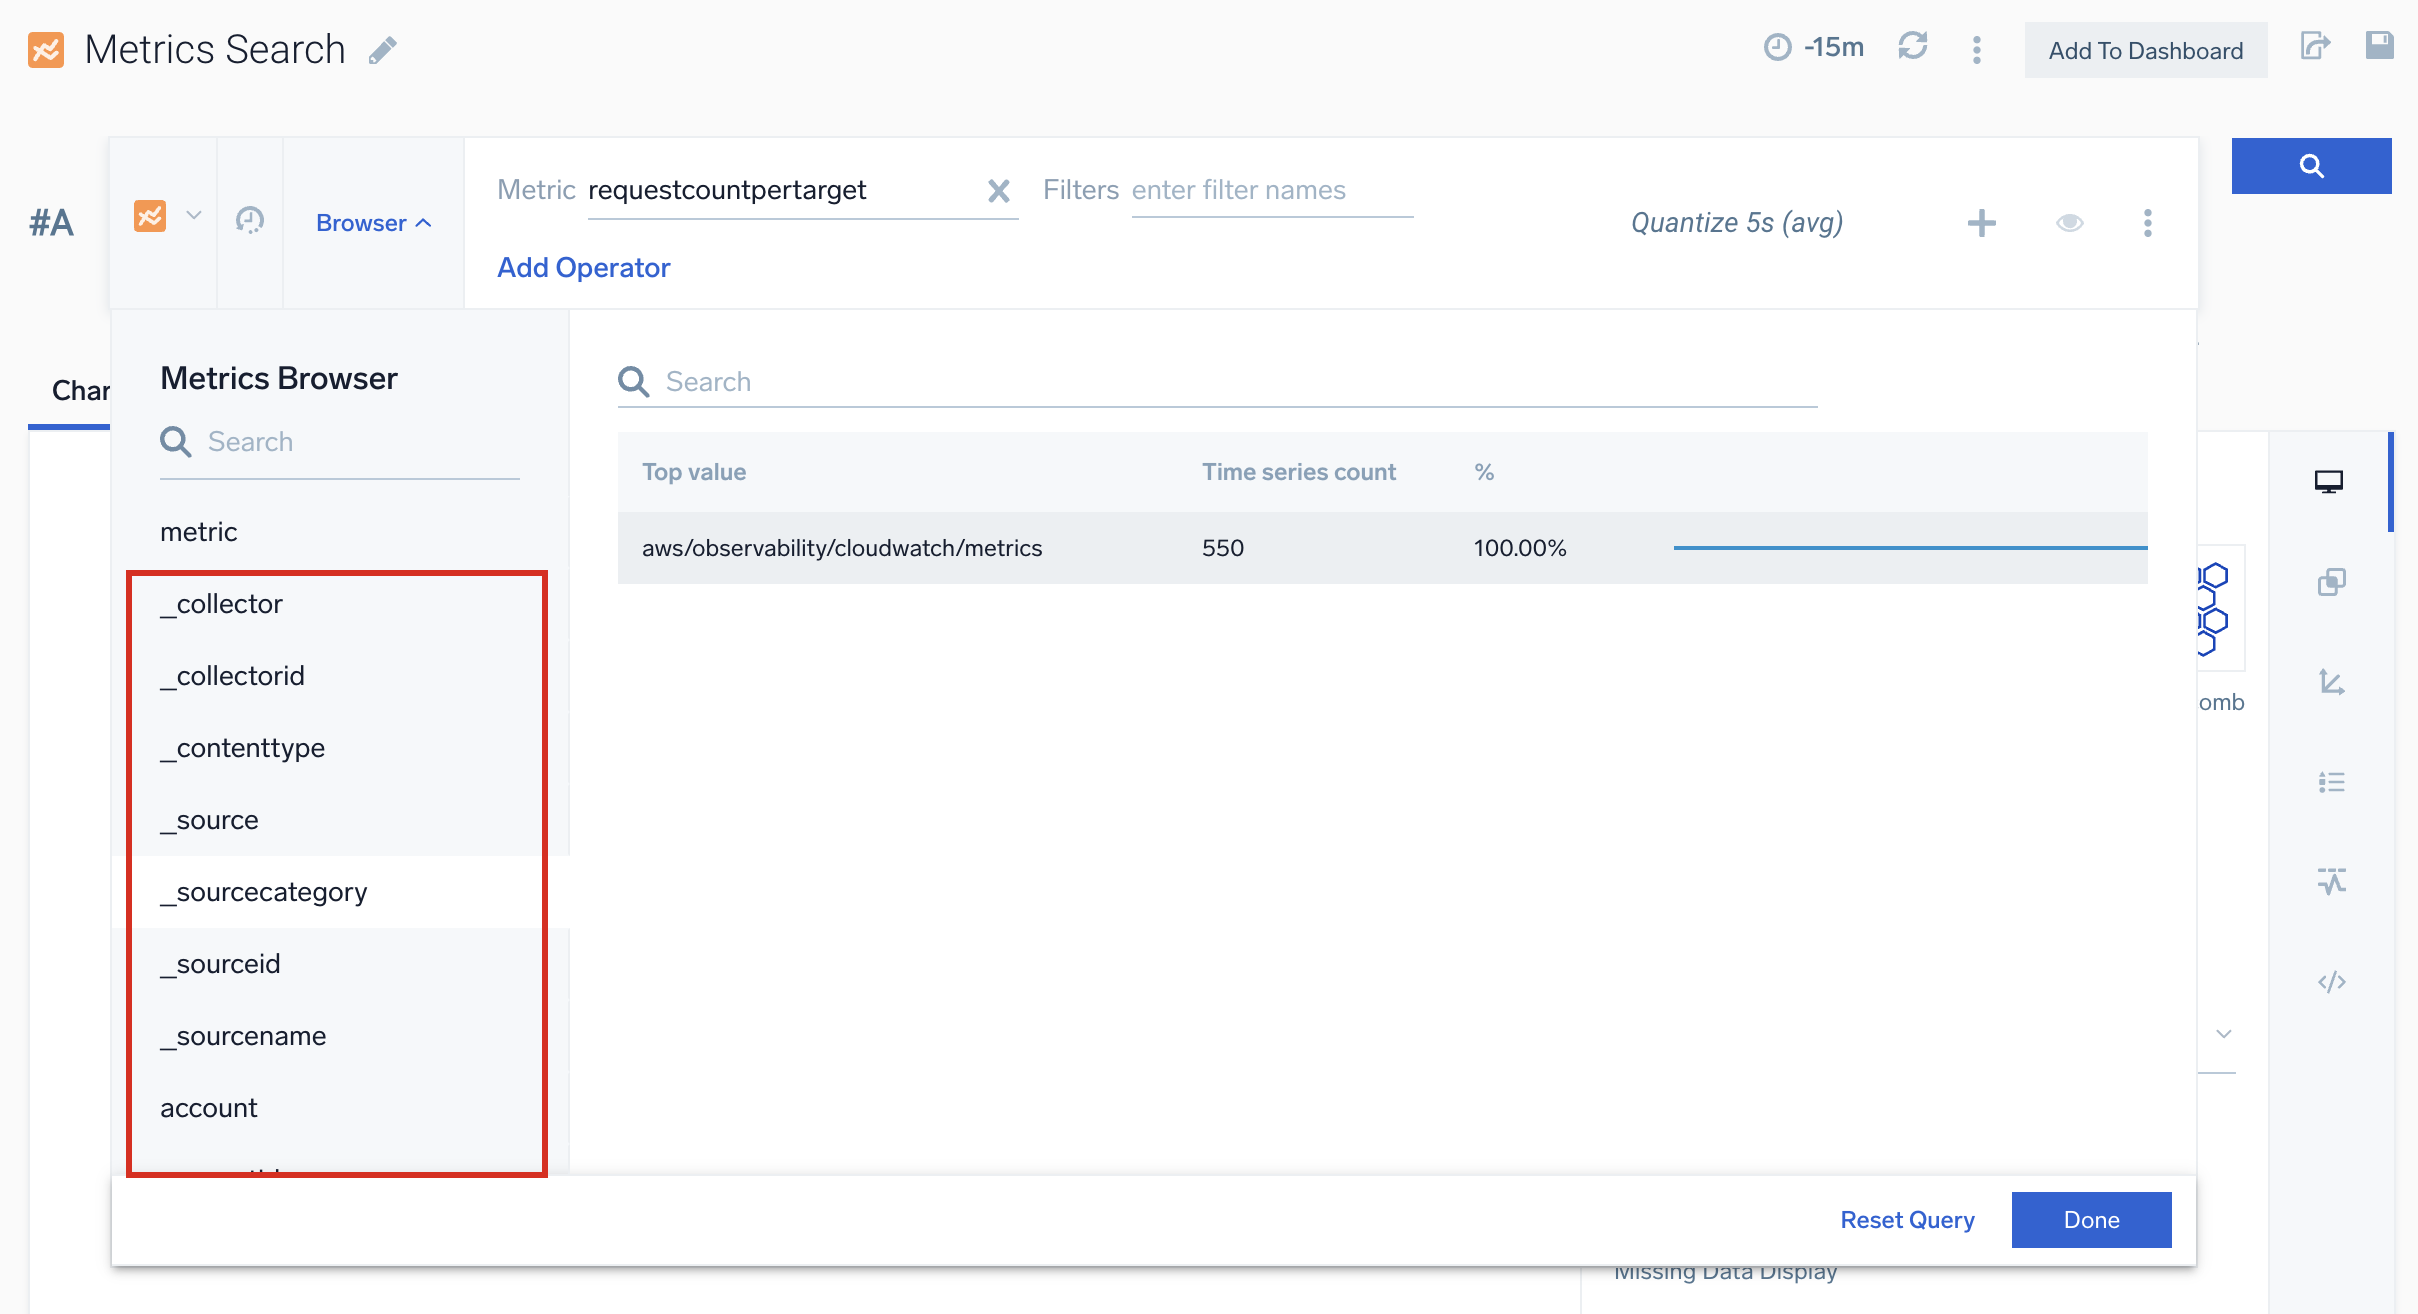
Task: Clear the requestcountpertarget metric with X
Action: pyautogui.click(x=998, y=191)
